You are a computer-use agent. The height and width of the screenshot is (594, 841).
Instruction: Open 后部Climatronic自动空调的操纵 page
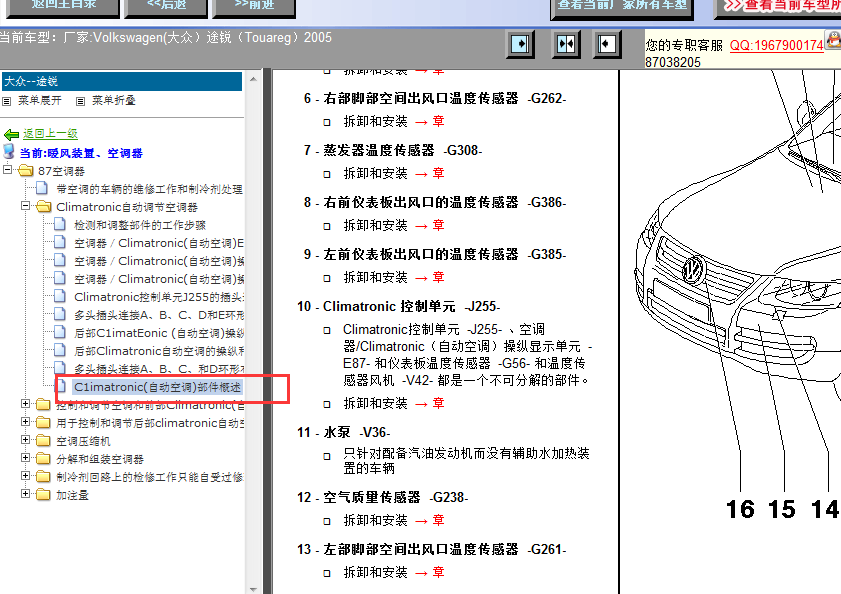point(159,351)
